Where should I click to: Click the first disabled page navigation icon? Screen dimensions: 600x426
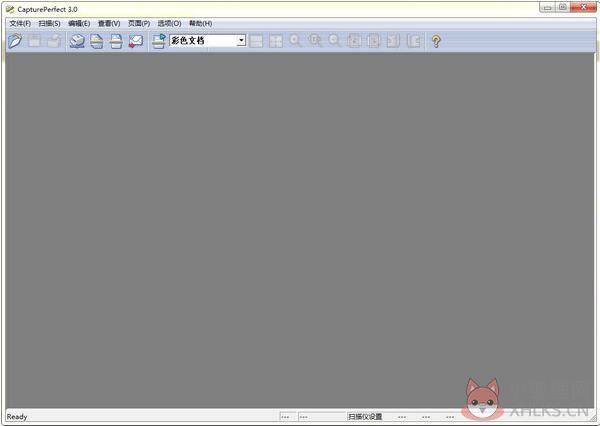(354, 41)
